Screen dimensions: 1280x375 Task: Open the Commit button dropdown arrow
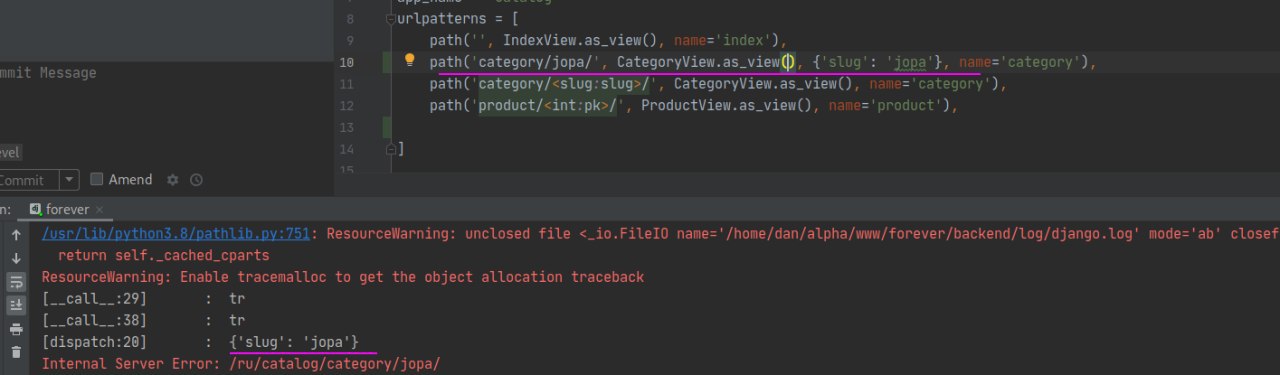(x=69, y=180)
